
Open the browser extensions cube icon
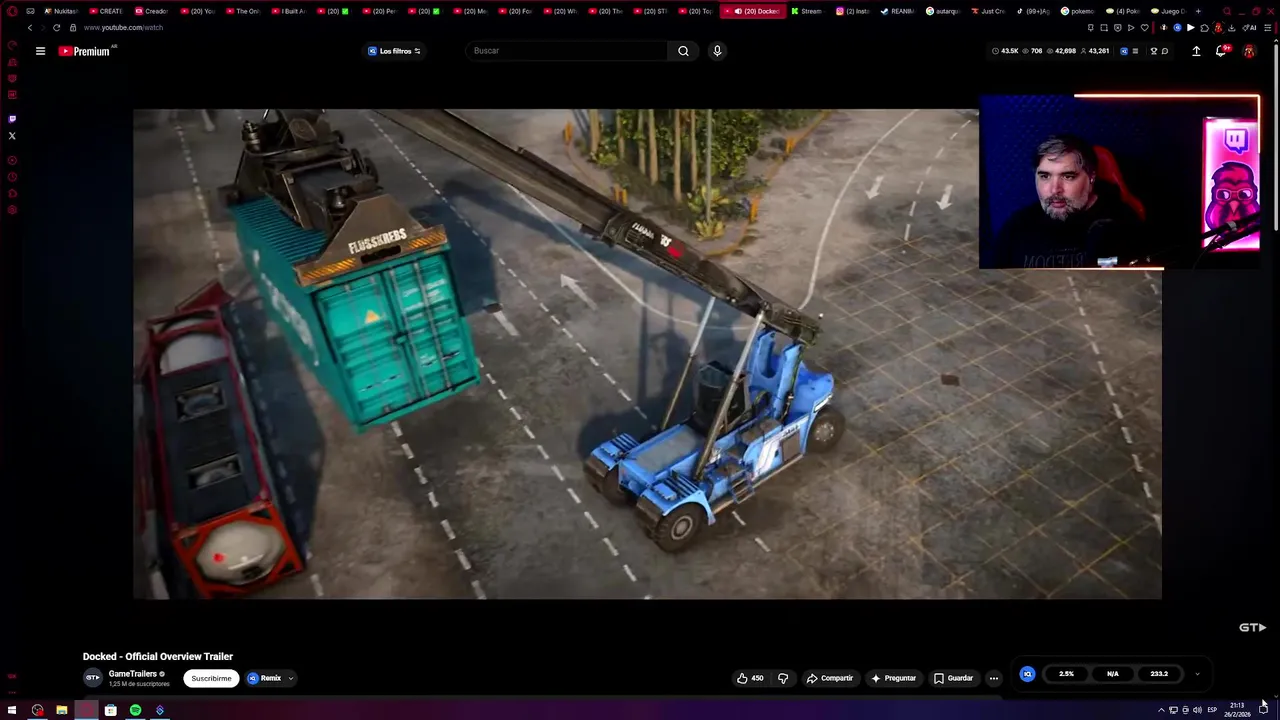(x=1204, y=28)
